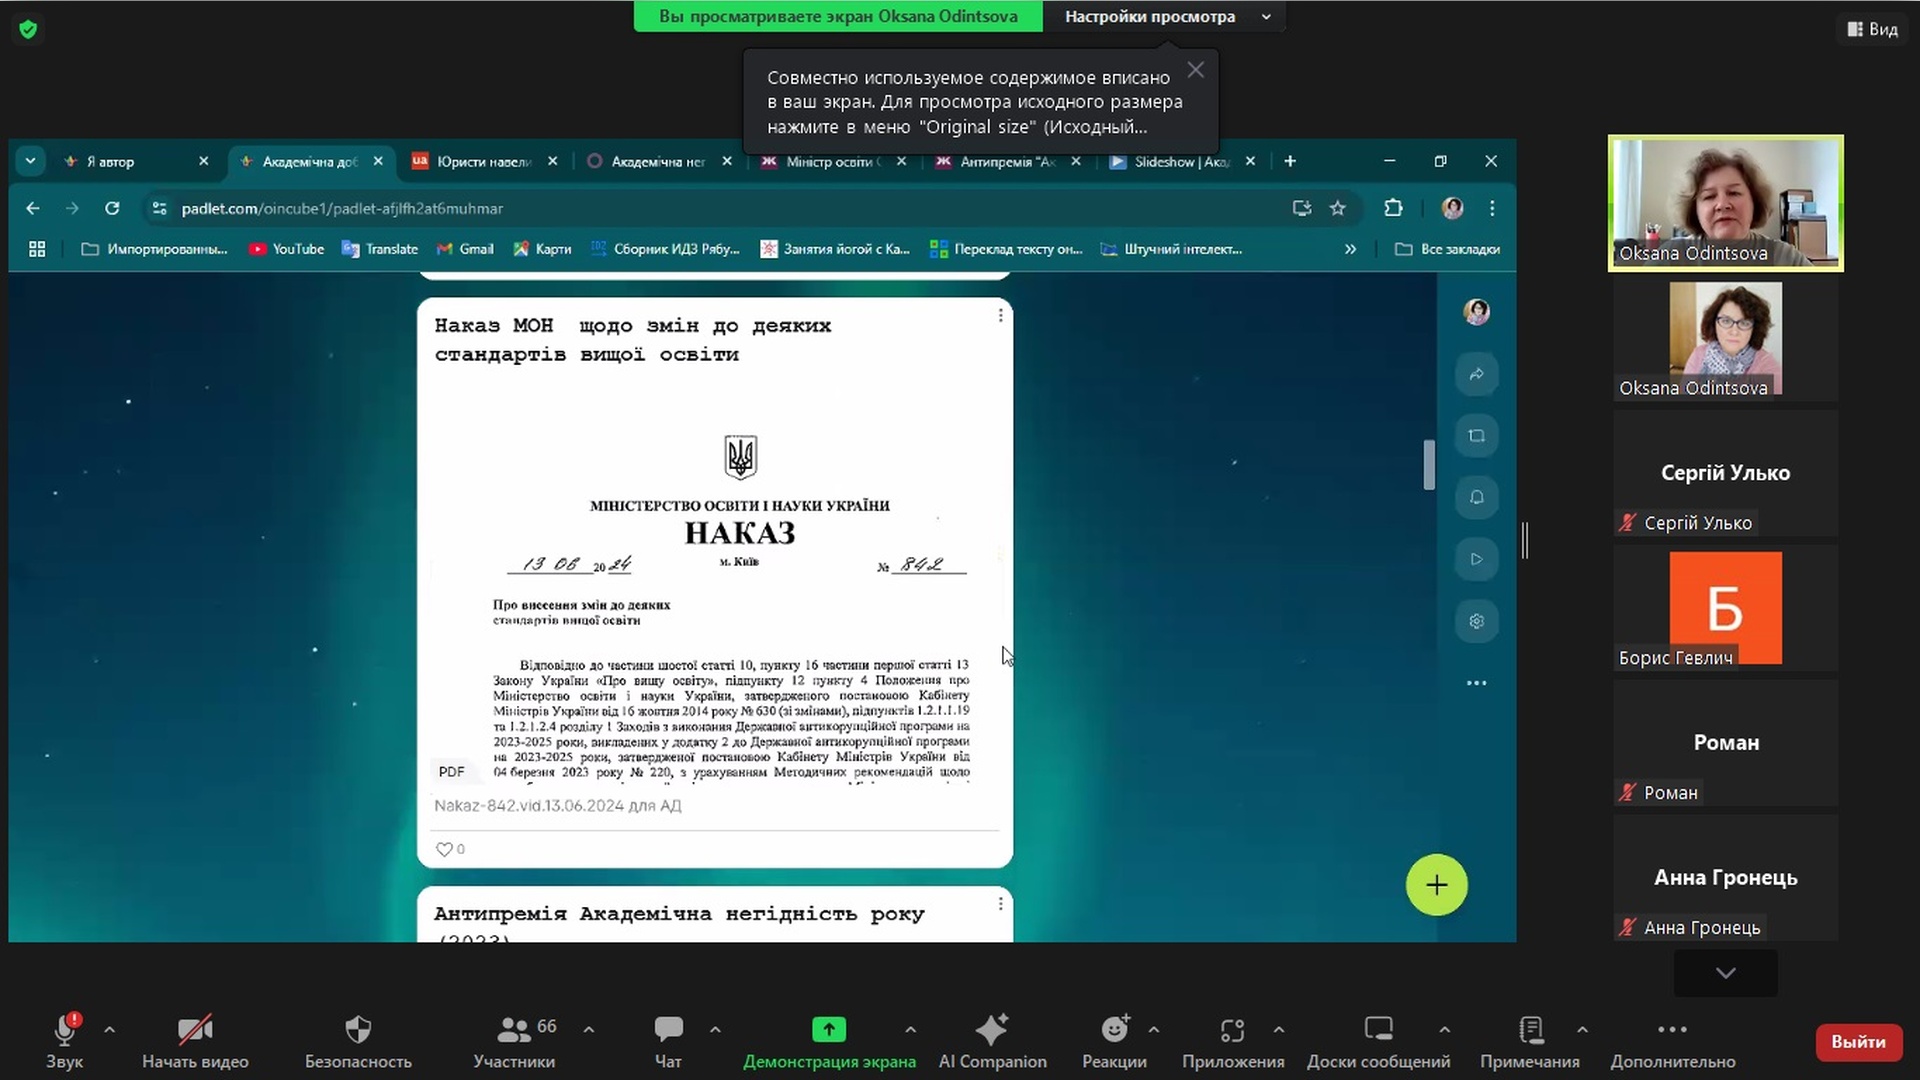Reload the padlet page
Viewport: 1920px width, 1080px height.
point(112,208)
